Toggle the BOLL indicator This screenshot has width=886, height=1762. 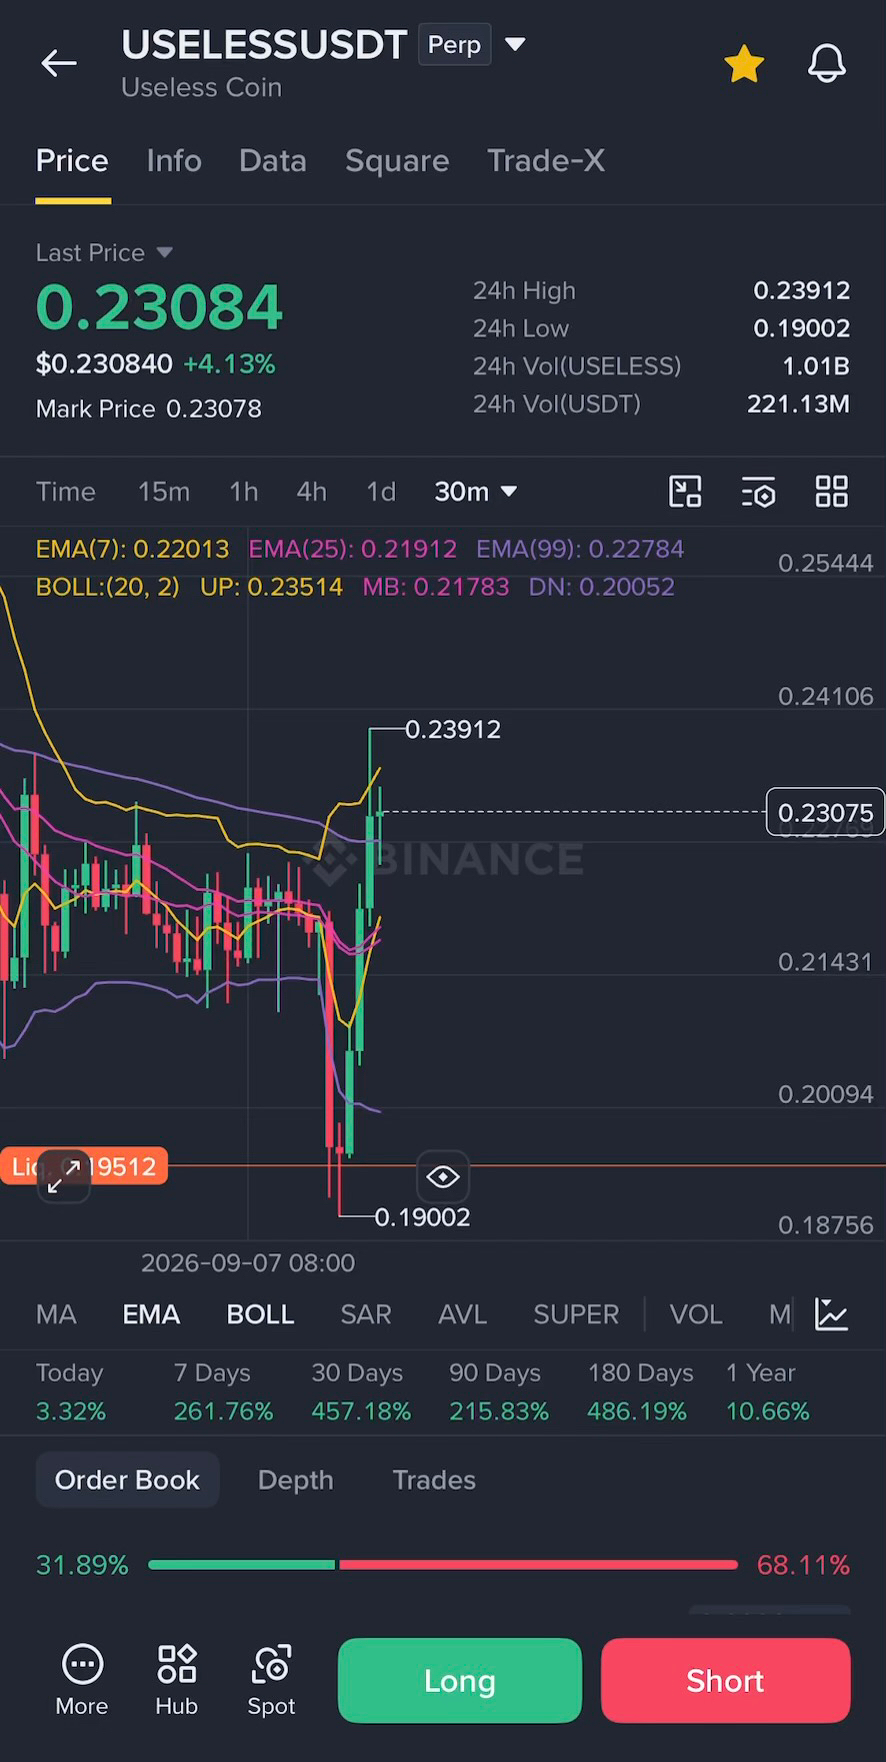point(260,1314)
